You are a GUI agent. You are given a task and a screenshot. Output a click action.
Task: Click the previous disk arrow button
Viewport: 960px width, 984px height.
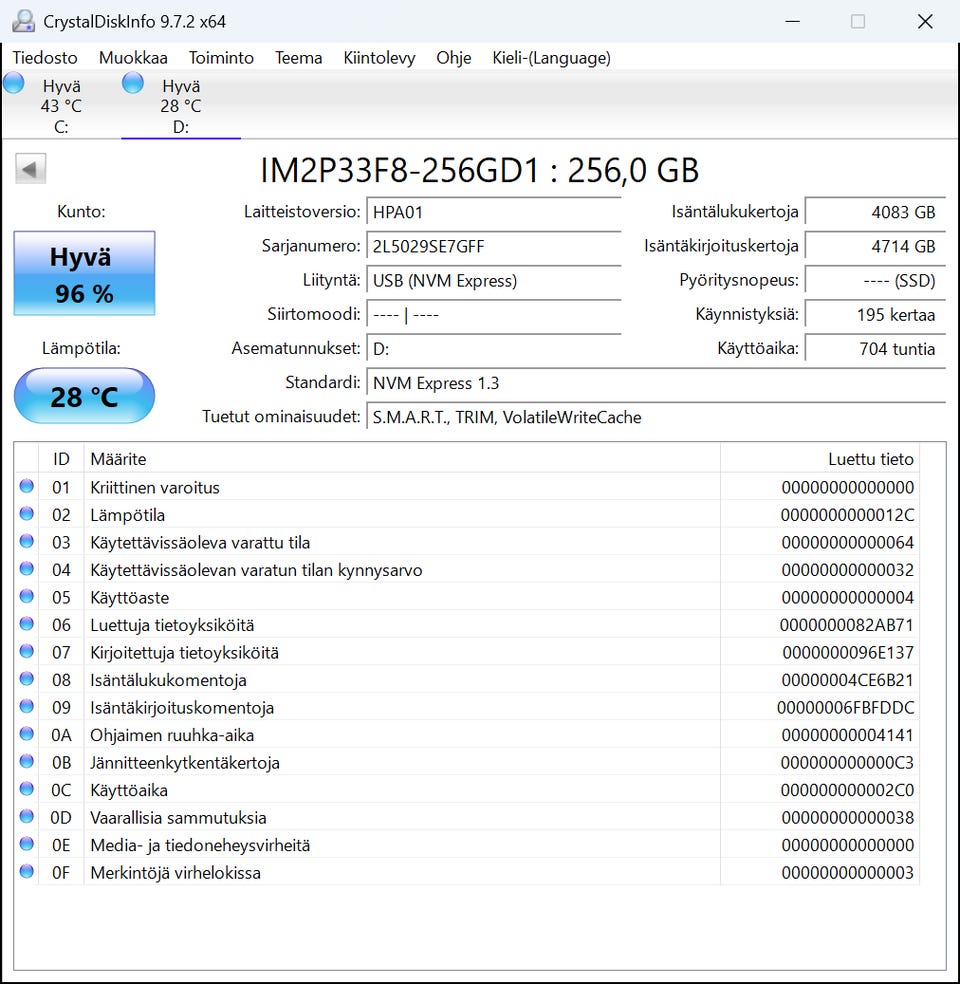pyautogui.click(x=30, y=169)
